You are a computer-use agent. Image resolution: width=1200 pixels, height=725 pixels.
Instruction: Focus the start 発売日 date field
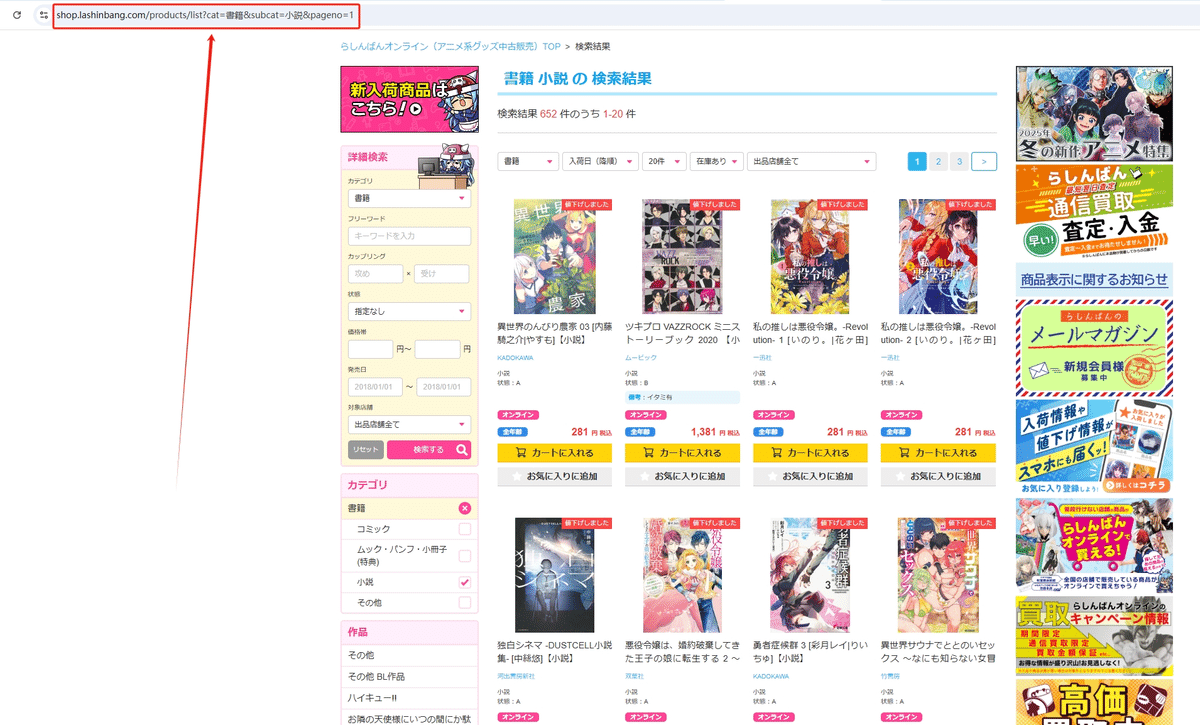click(375, 387)
